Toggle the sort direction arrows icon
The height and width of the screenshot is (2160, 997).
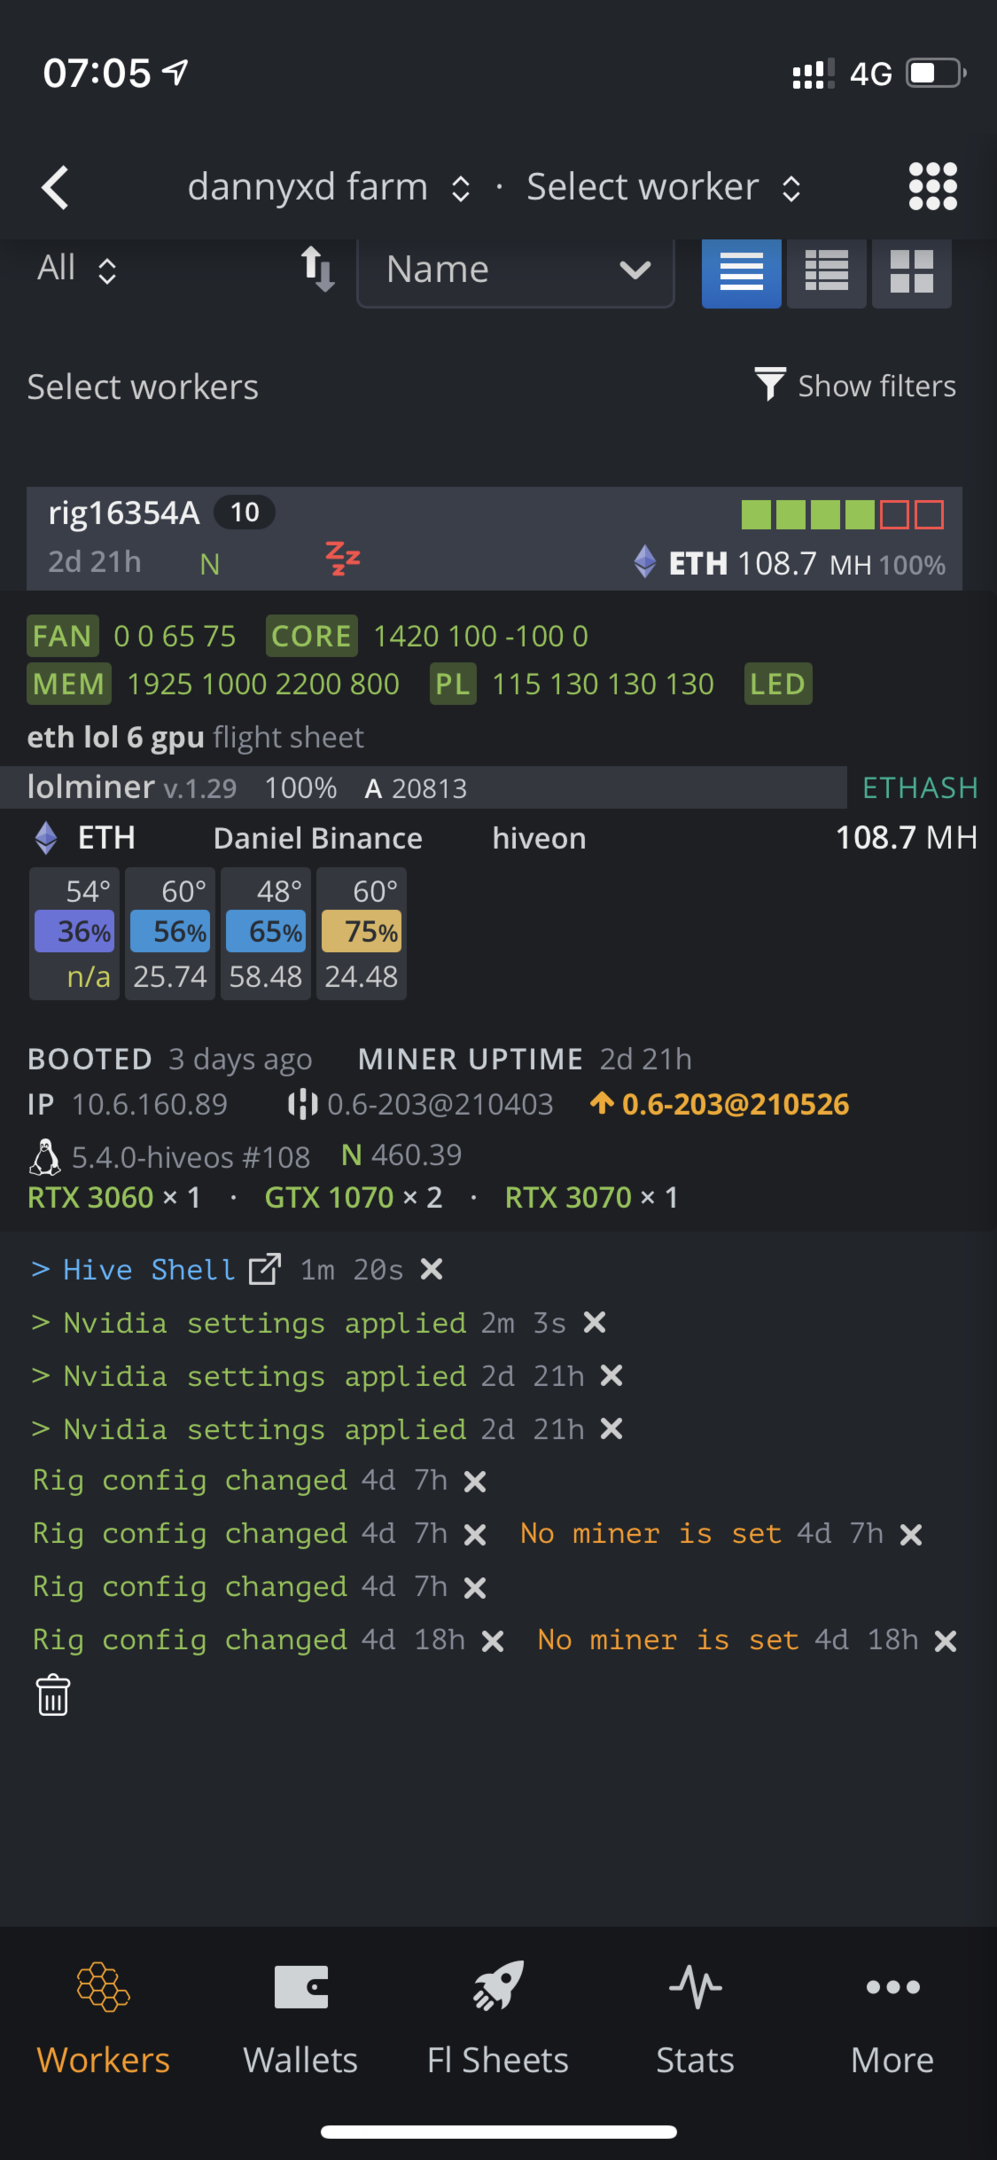pos(317,269)
